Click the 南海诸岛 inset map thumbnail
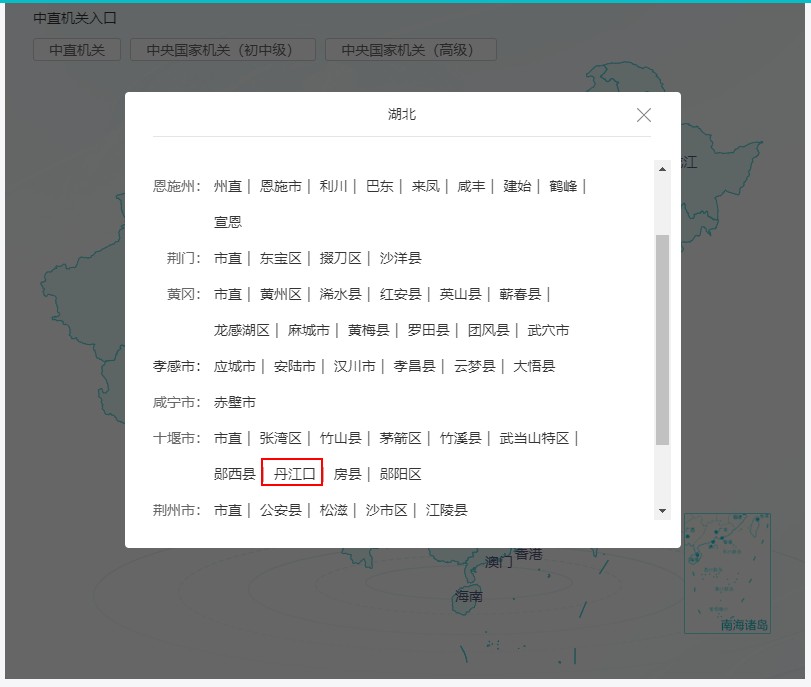Screen dimensions: 811x687 (x=727, y=573)
